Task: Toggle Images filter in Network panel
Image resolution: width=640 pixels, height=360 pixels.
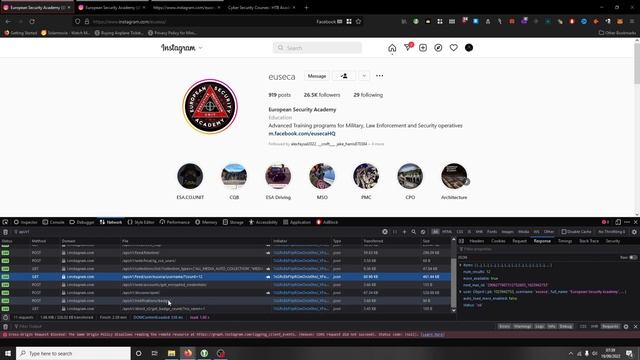Action: coord(507,232)
